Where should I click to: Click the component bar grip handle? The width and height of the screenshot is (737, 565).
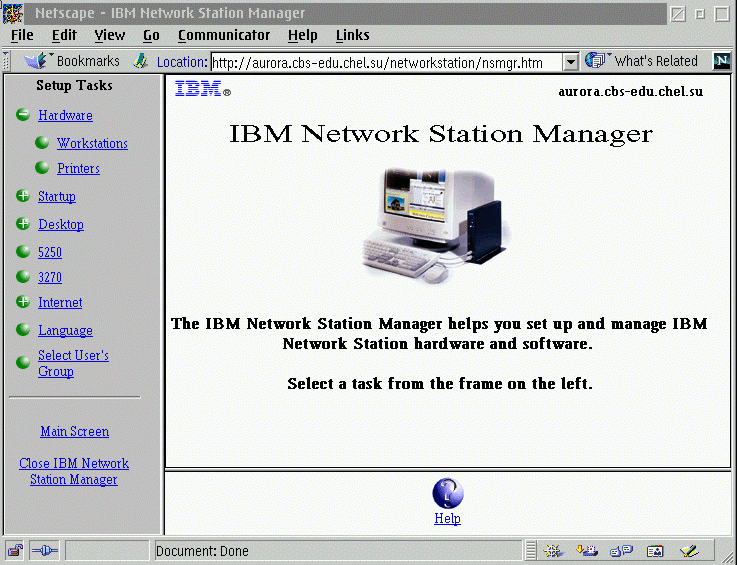coord(531,550)
